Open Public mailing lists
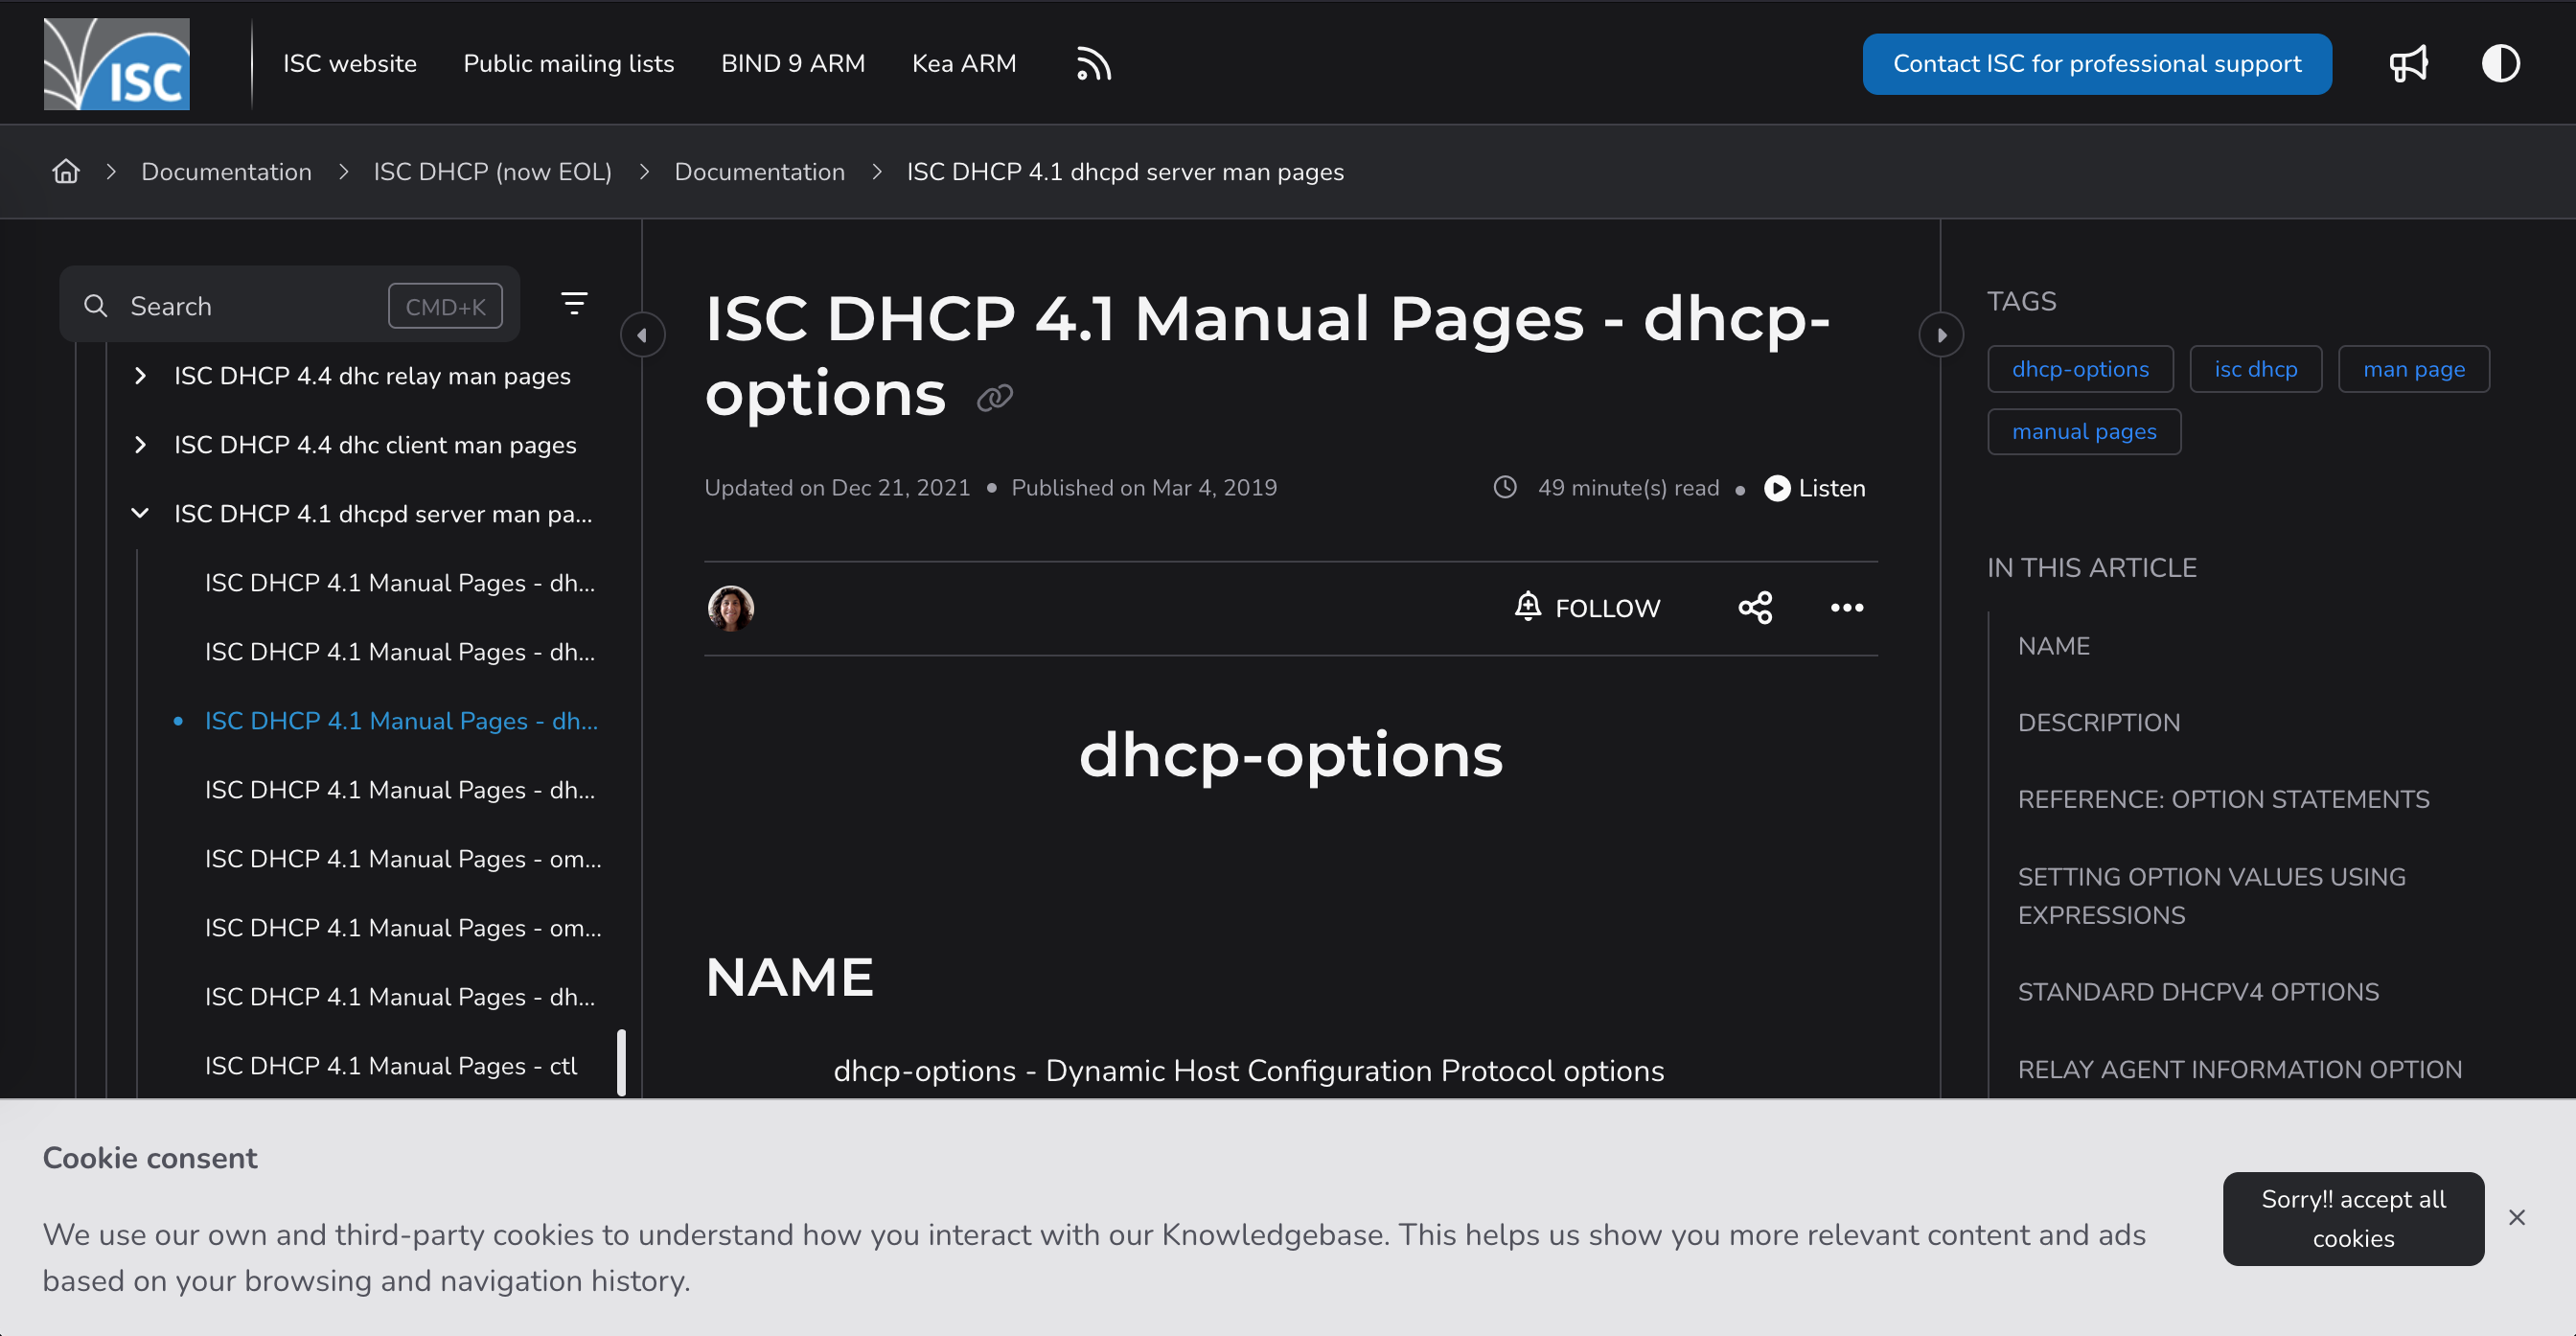Screen dimensions: 2576x1336 568,64
